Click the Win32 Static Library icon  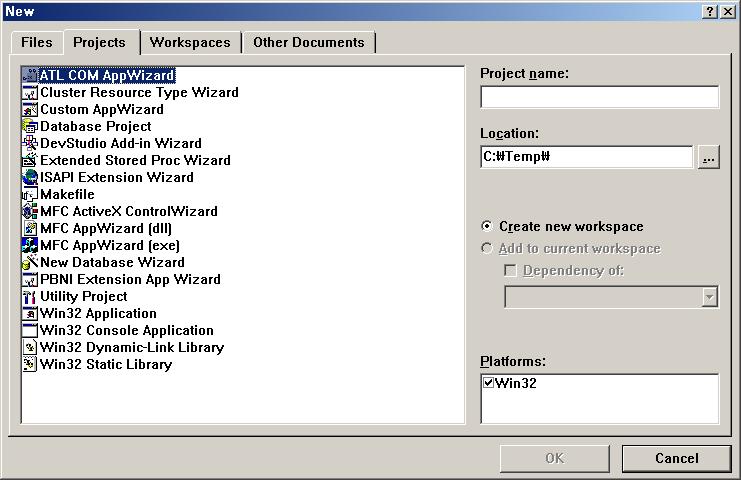click(30, 364)
